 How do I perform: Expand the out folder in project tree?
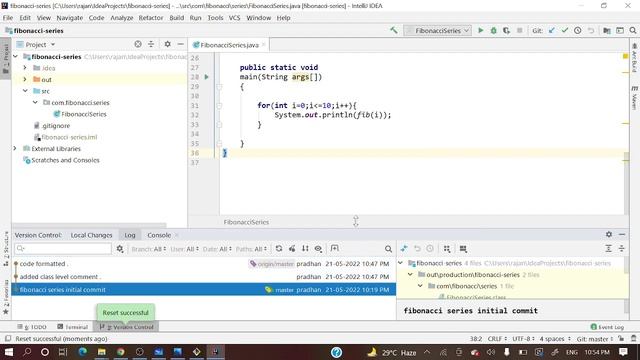point(25,79)
